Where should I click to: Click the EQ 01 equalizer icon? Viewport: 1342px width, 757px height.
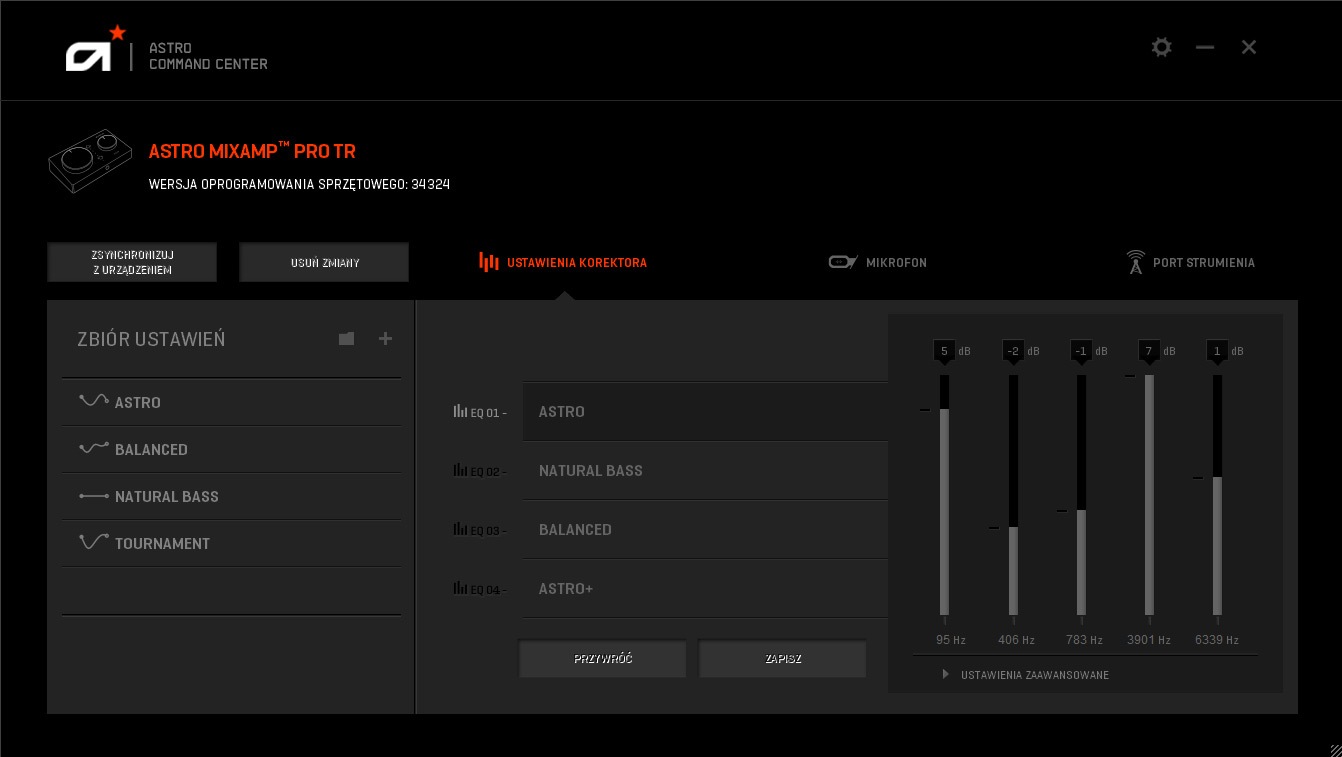point(460,411)
